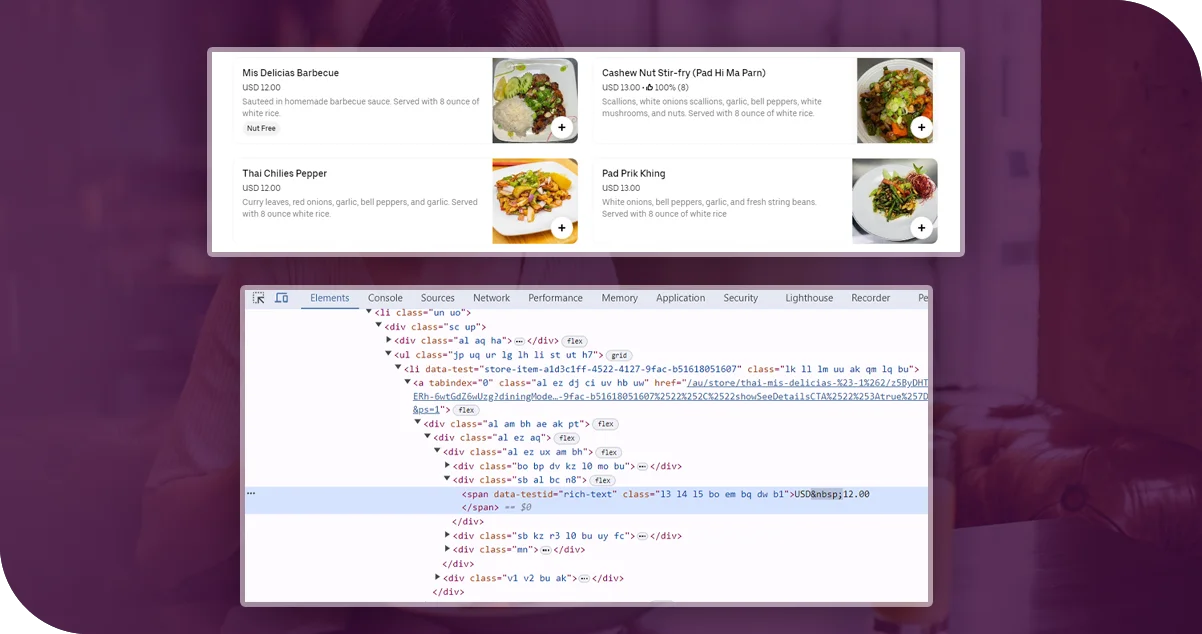The image size is (1202, 634).
Task: Click plus icon on Thai Chilies Pepper
Action: tap(561, 229)
